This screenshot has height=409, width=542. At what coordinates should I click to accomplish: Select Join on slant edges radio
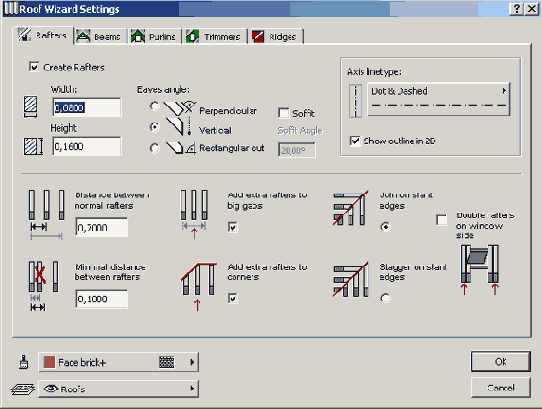point(385,227)
